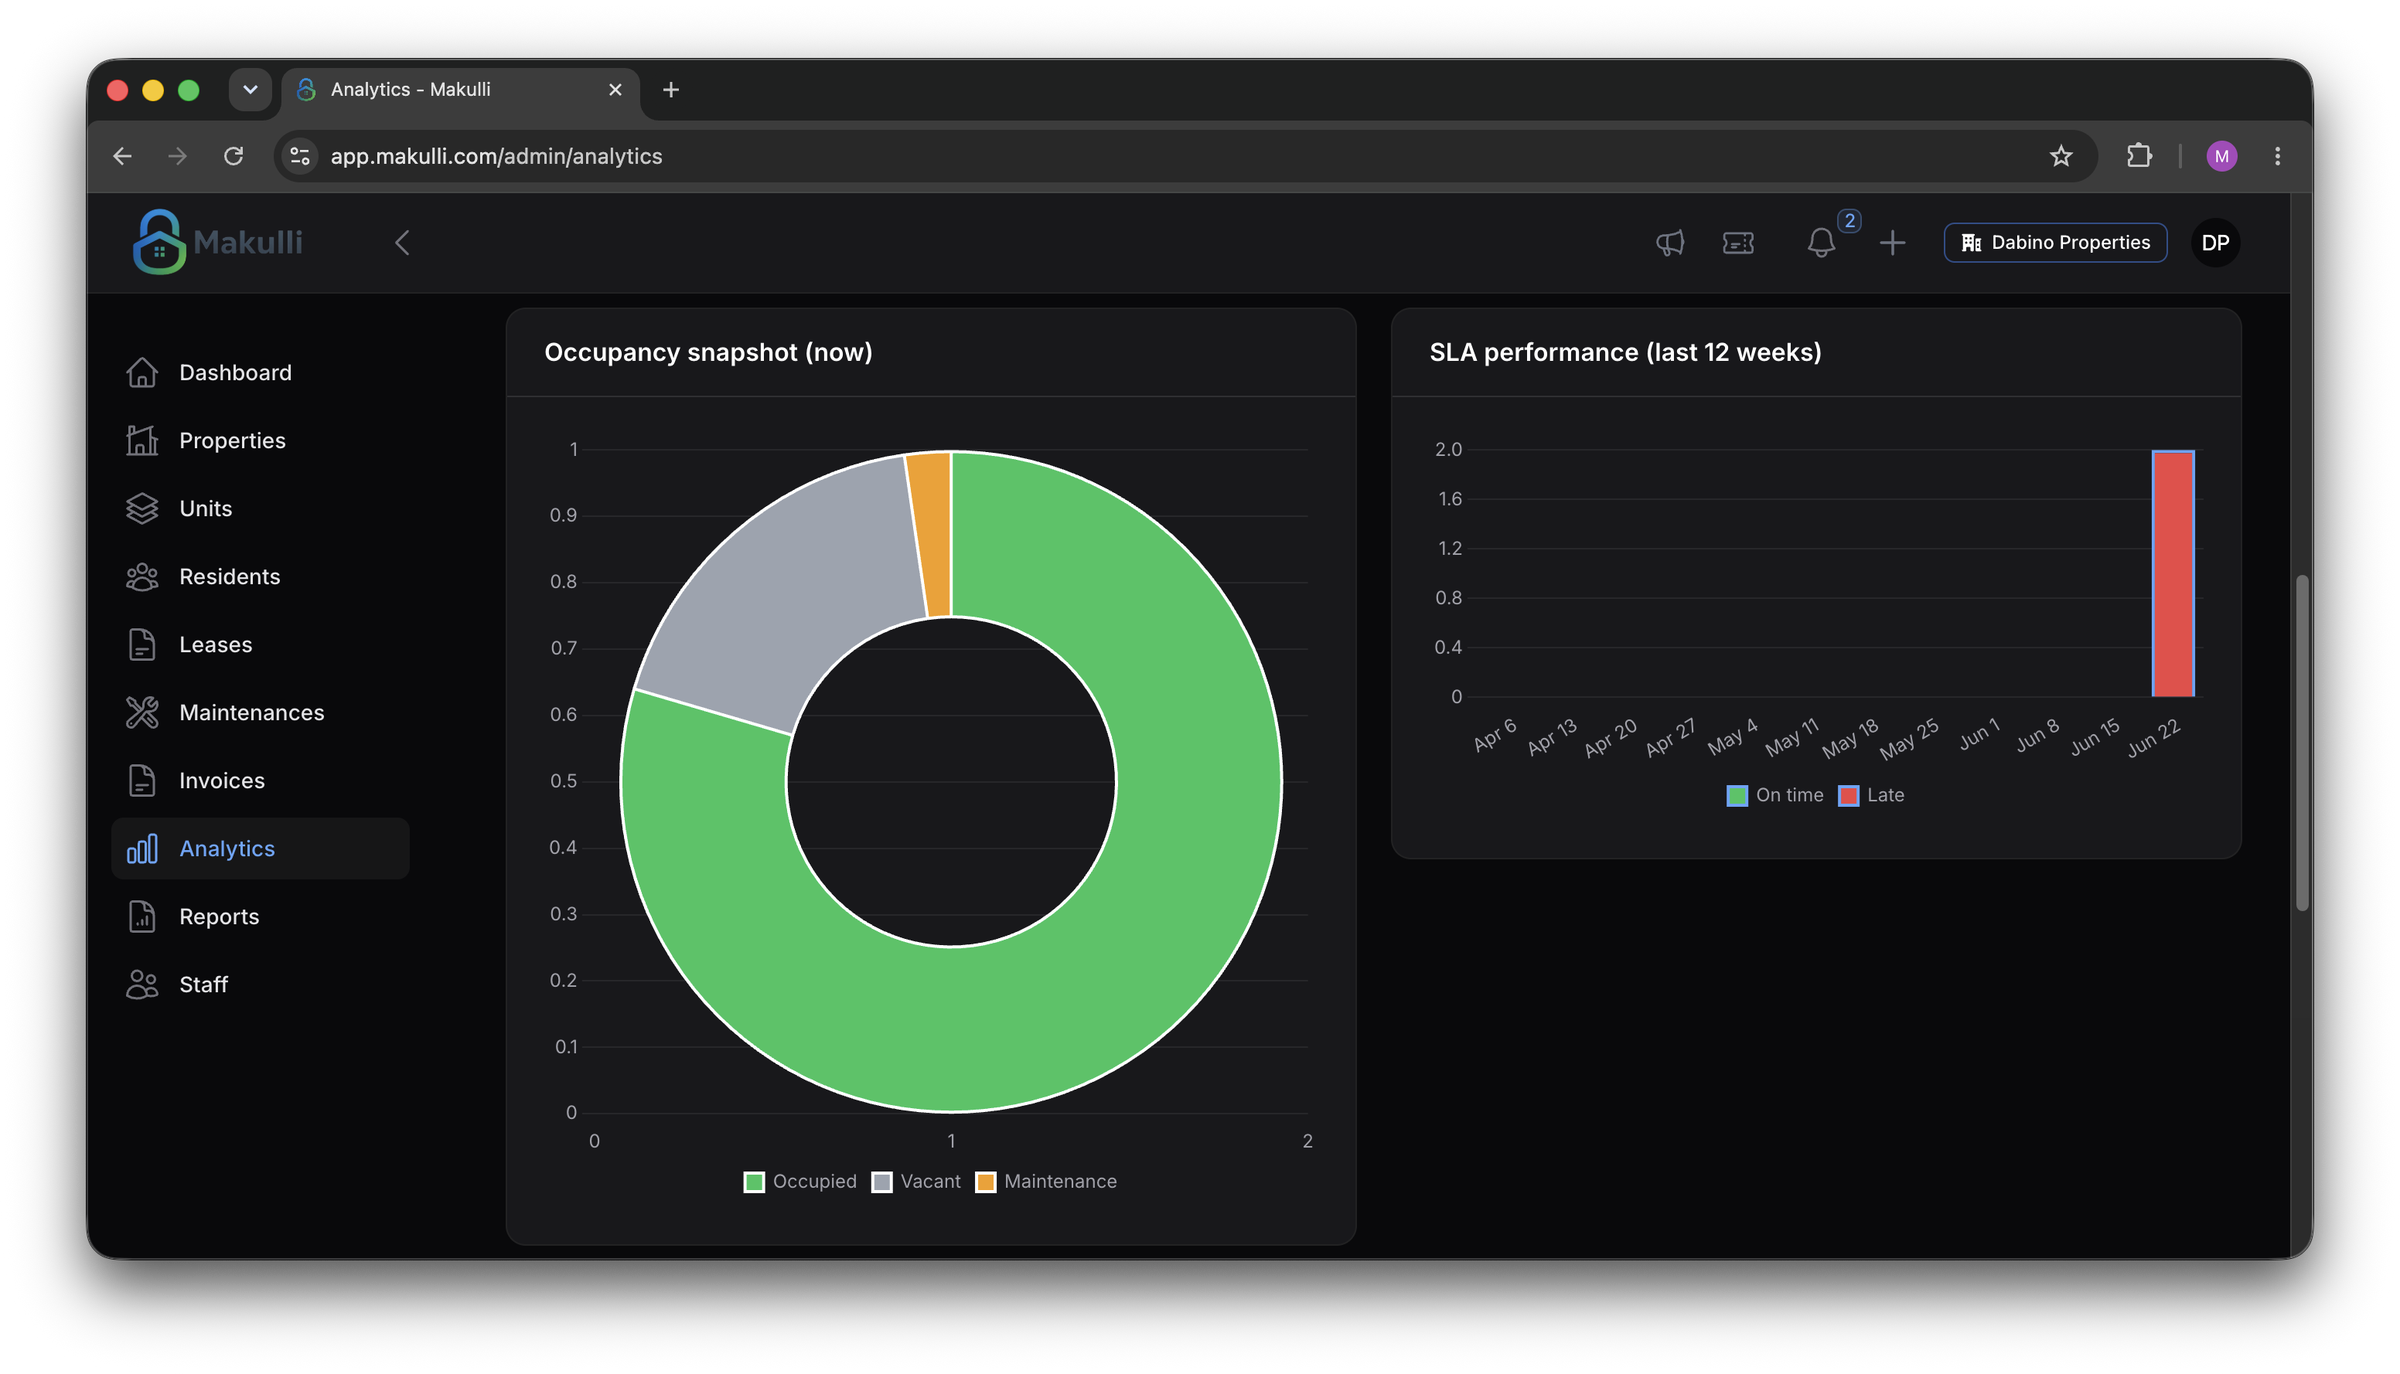Open the Residents page
2400x1374 pixels.
pos(260,577)
